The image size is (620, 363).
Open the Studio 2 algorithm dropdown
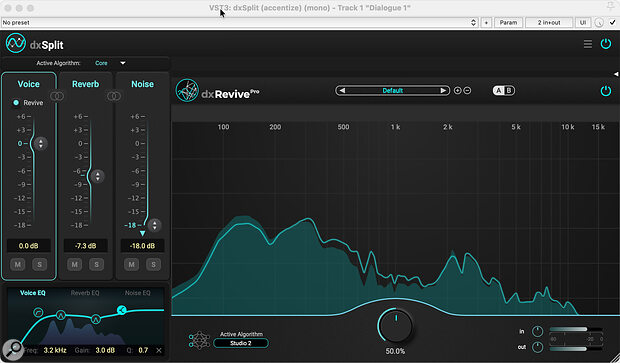pos(241,343)
